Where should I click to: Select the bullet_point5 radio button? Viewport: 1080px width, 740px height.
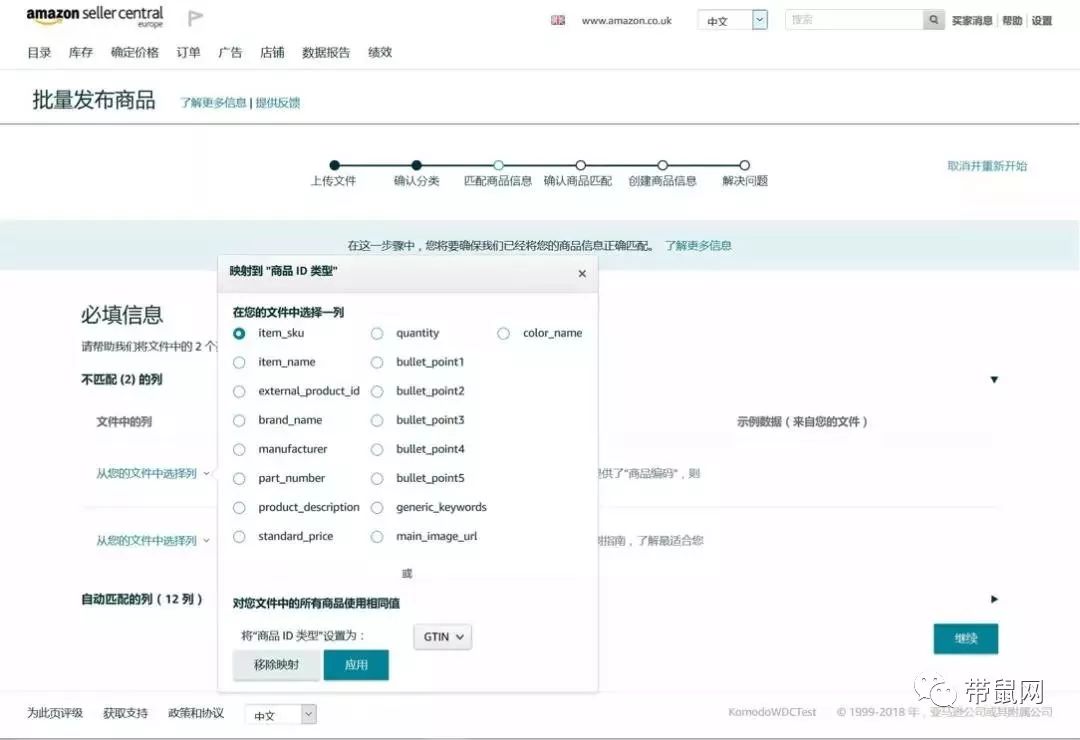[x=377, y=478]
